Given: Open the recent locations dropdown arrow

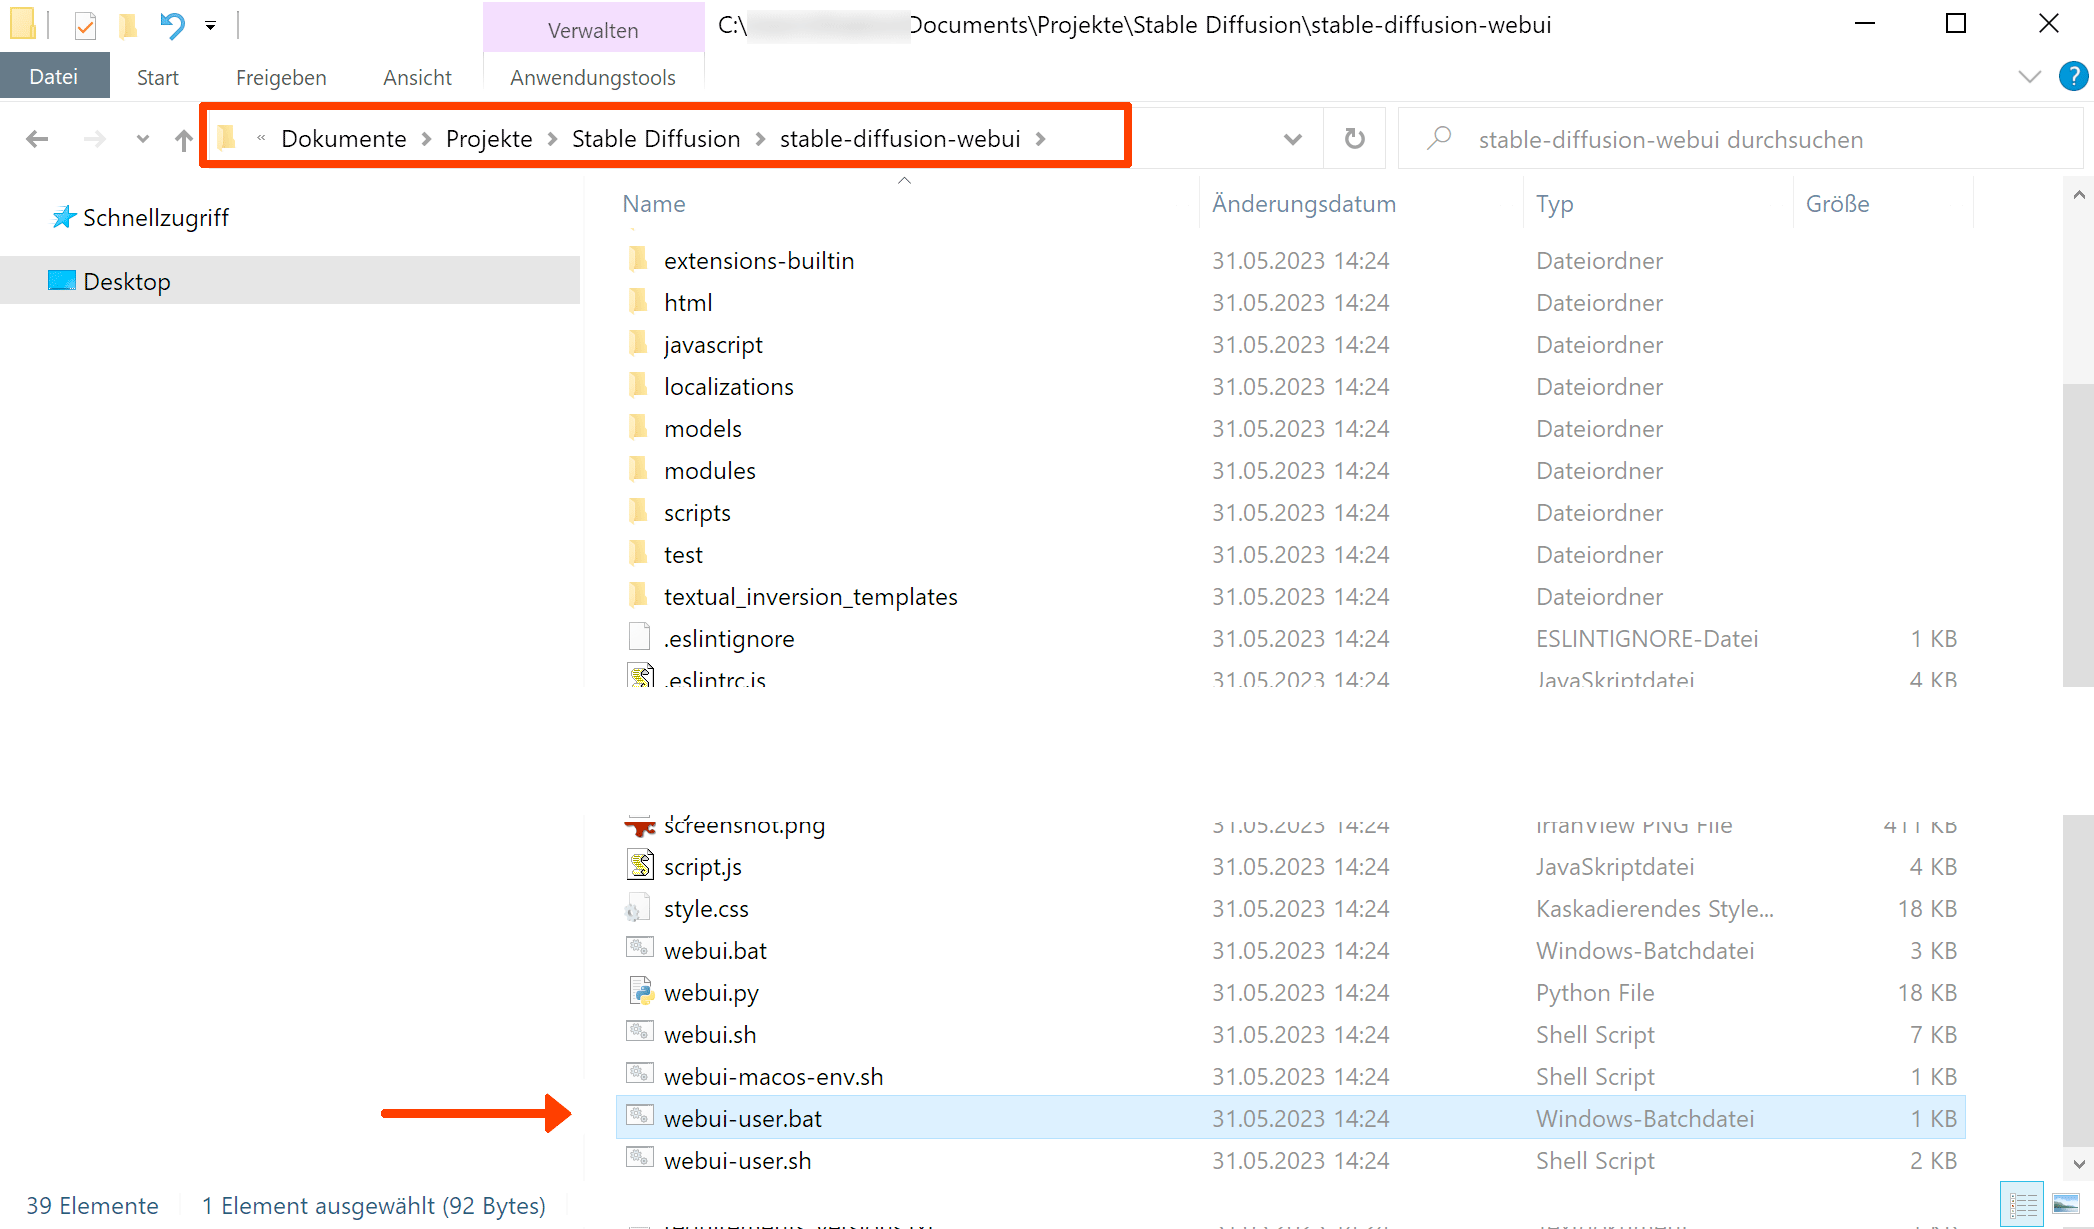Looking at the screenshot, I should pyautogui.click(x=143, y=139).
